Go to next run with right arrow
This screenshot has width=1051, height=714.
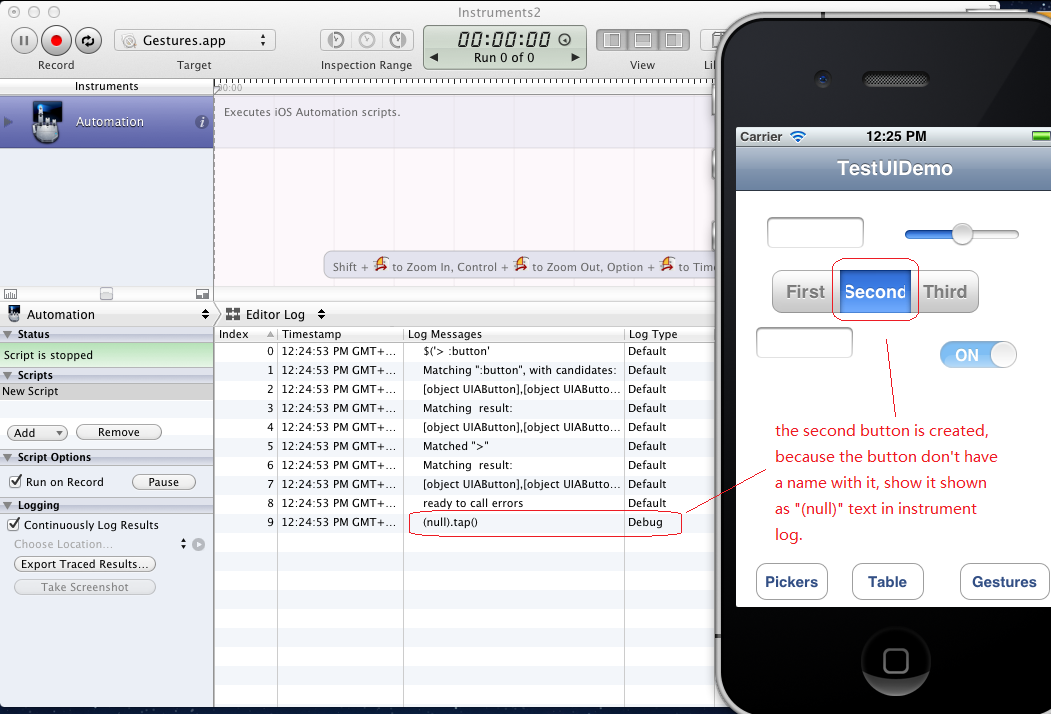point(574,58)
